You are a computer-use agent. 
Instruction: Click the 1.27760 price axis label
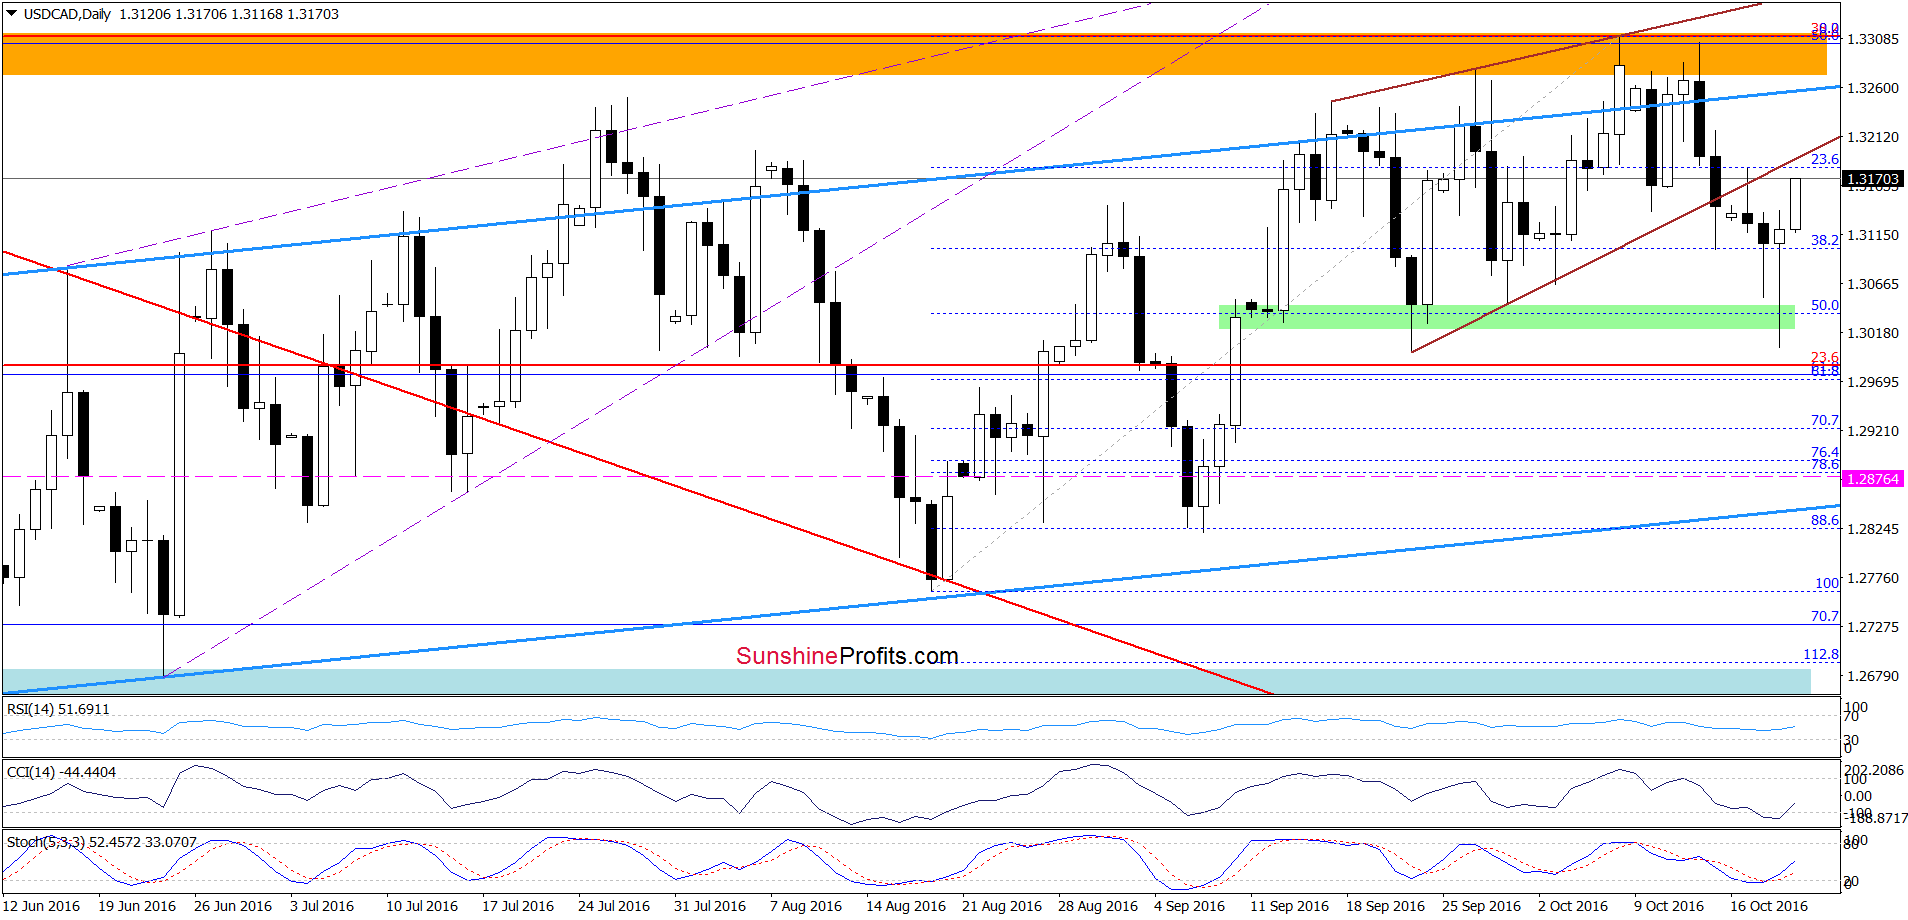click(x=1873, y=578)
